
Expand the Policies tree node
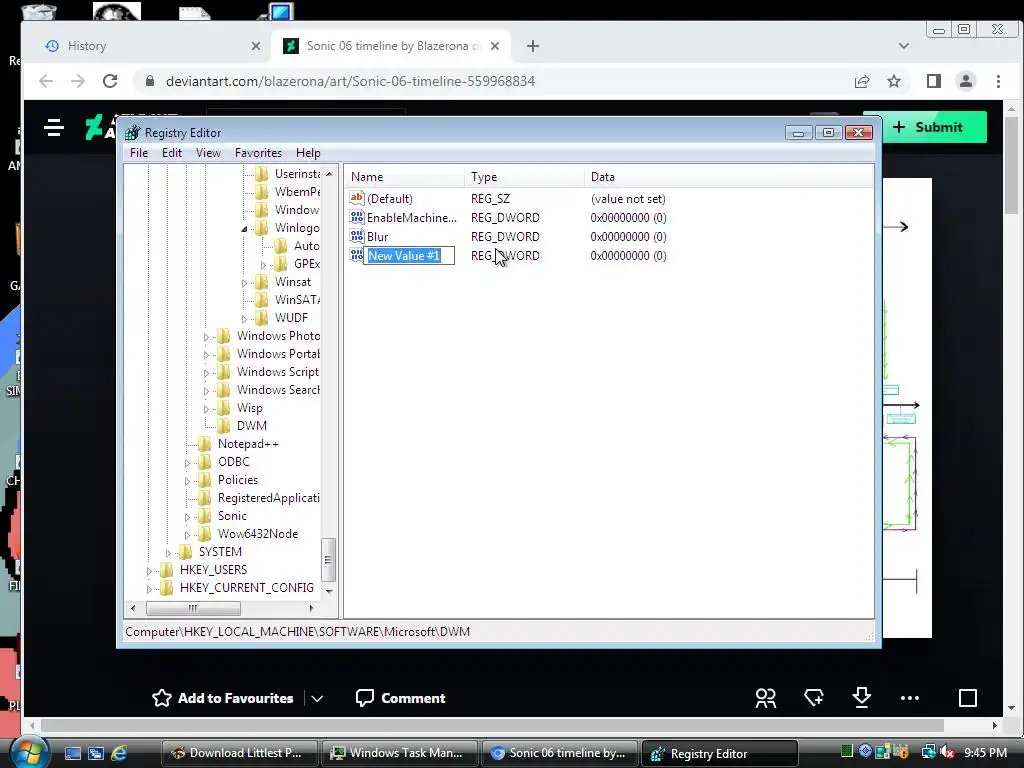187,481
